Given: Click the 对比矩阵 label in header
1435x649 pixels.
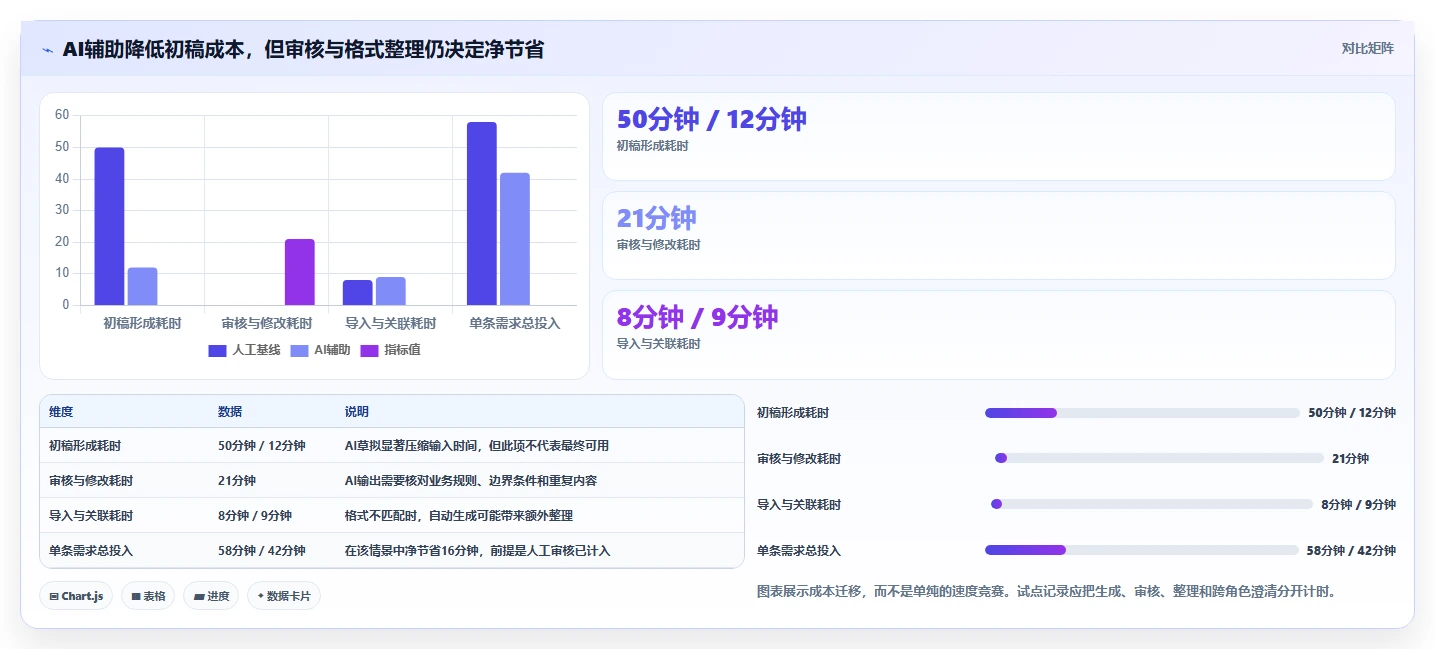Looking at the screenshot, I should point(1368,48).
